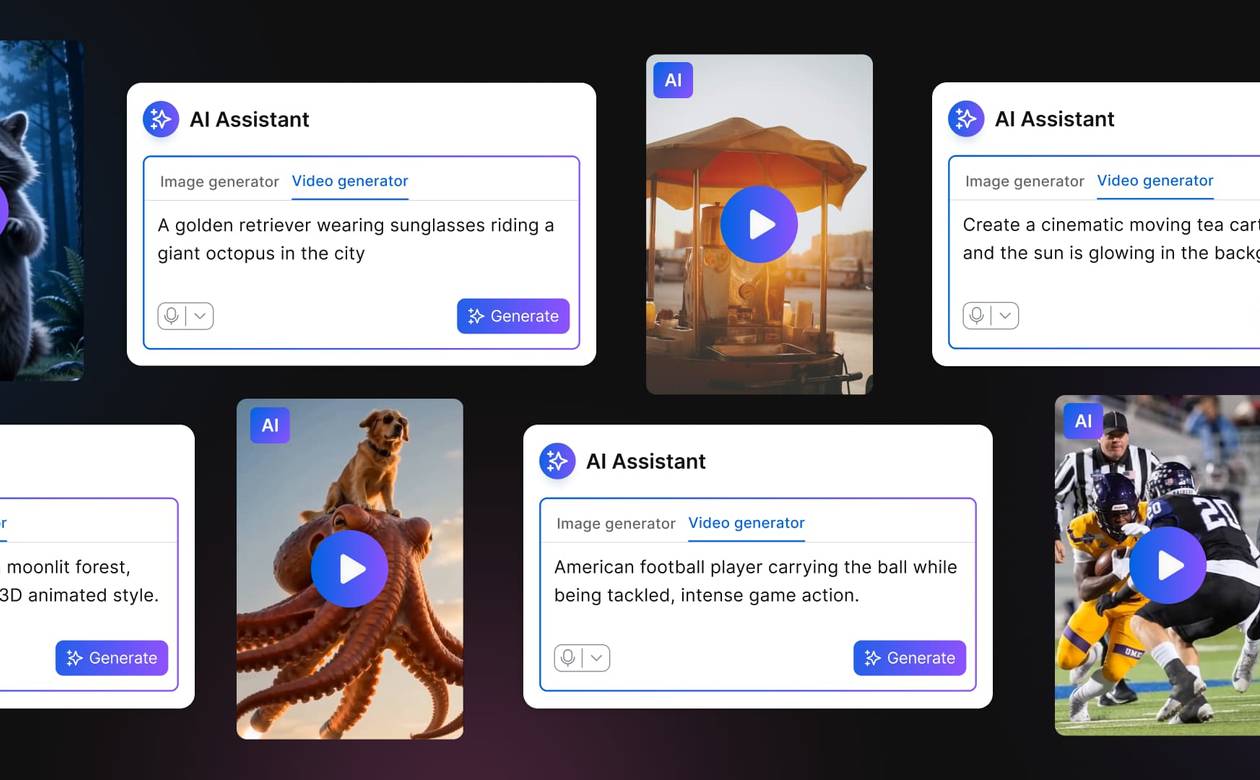The image size is (1260, 780).
Task: Click AI badge on tea cart video
Action: (x=673, y=80)
